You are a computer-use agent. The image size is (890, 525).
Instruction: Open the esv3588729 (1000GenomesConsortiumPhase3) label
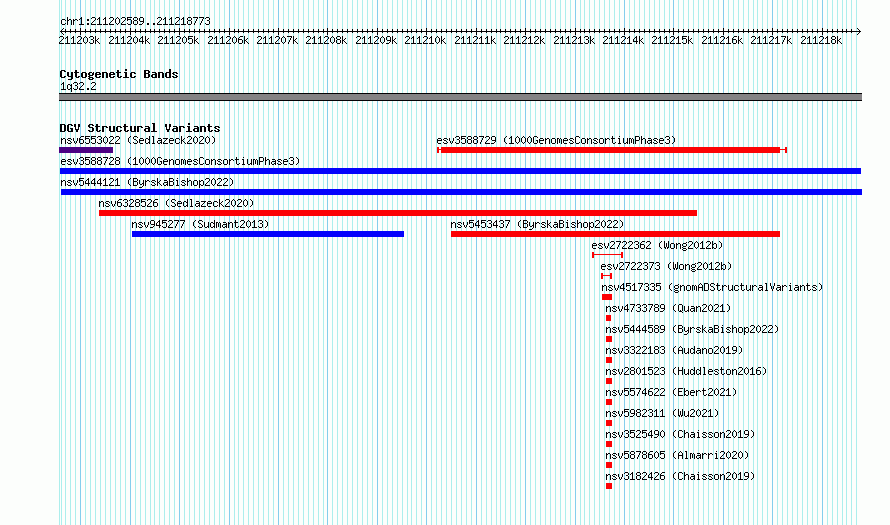(x=556, y=140)
